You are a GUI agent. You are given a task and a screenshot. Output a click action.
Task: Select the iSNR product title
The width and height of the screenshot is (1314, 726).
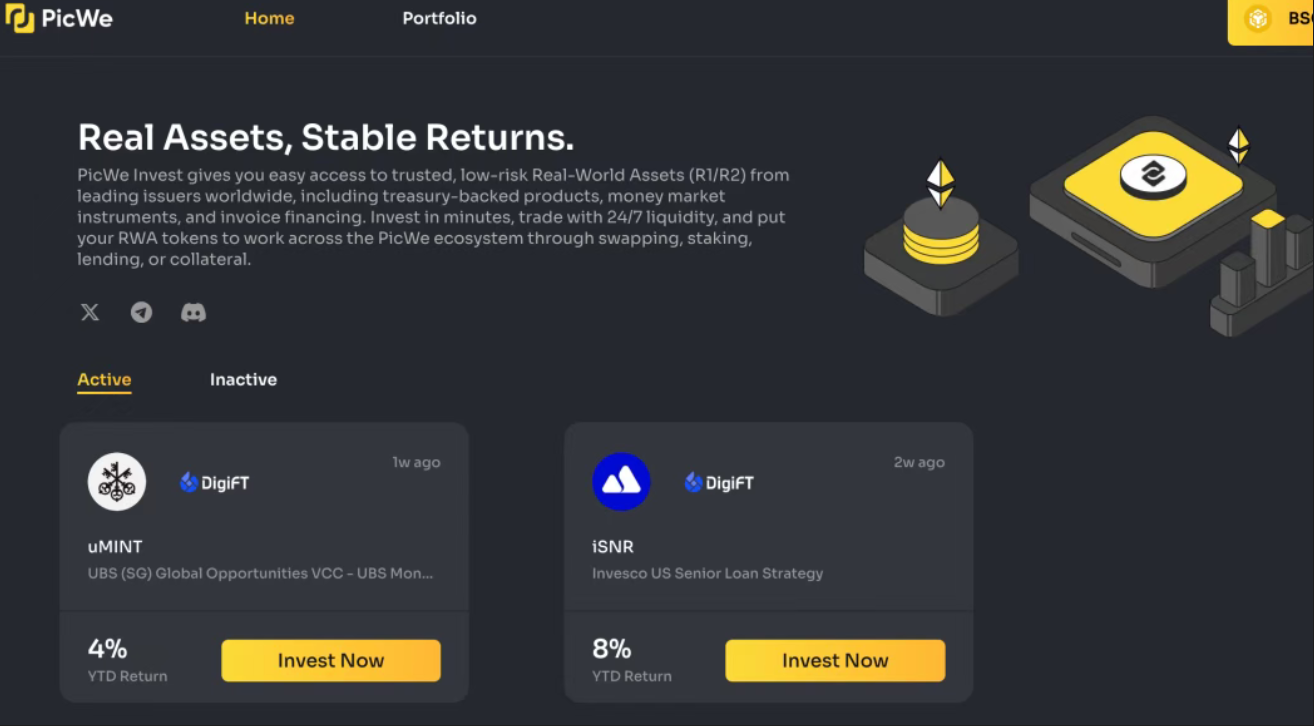click(x=613, y=547)
